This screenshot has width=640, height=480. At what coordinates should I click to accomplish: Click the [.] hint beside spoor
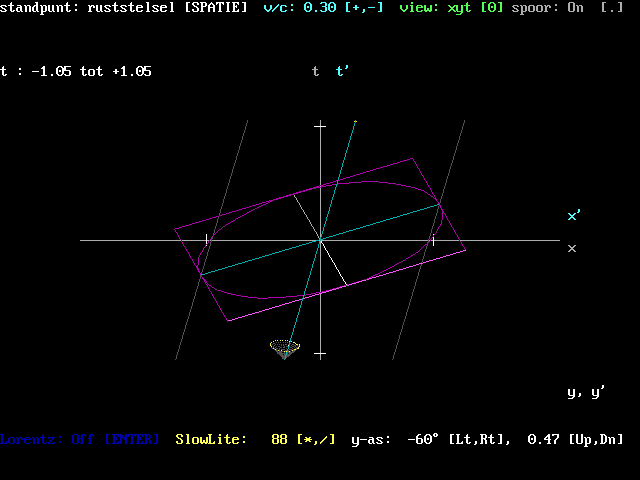click(611, 8)
